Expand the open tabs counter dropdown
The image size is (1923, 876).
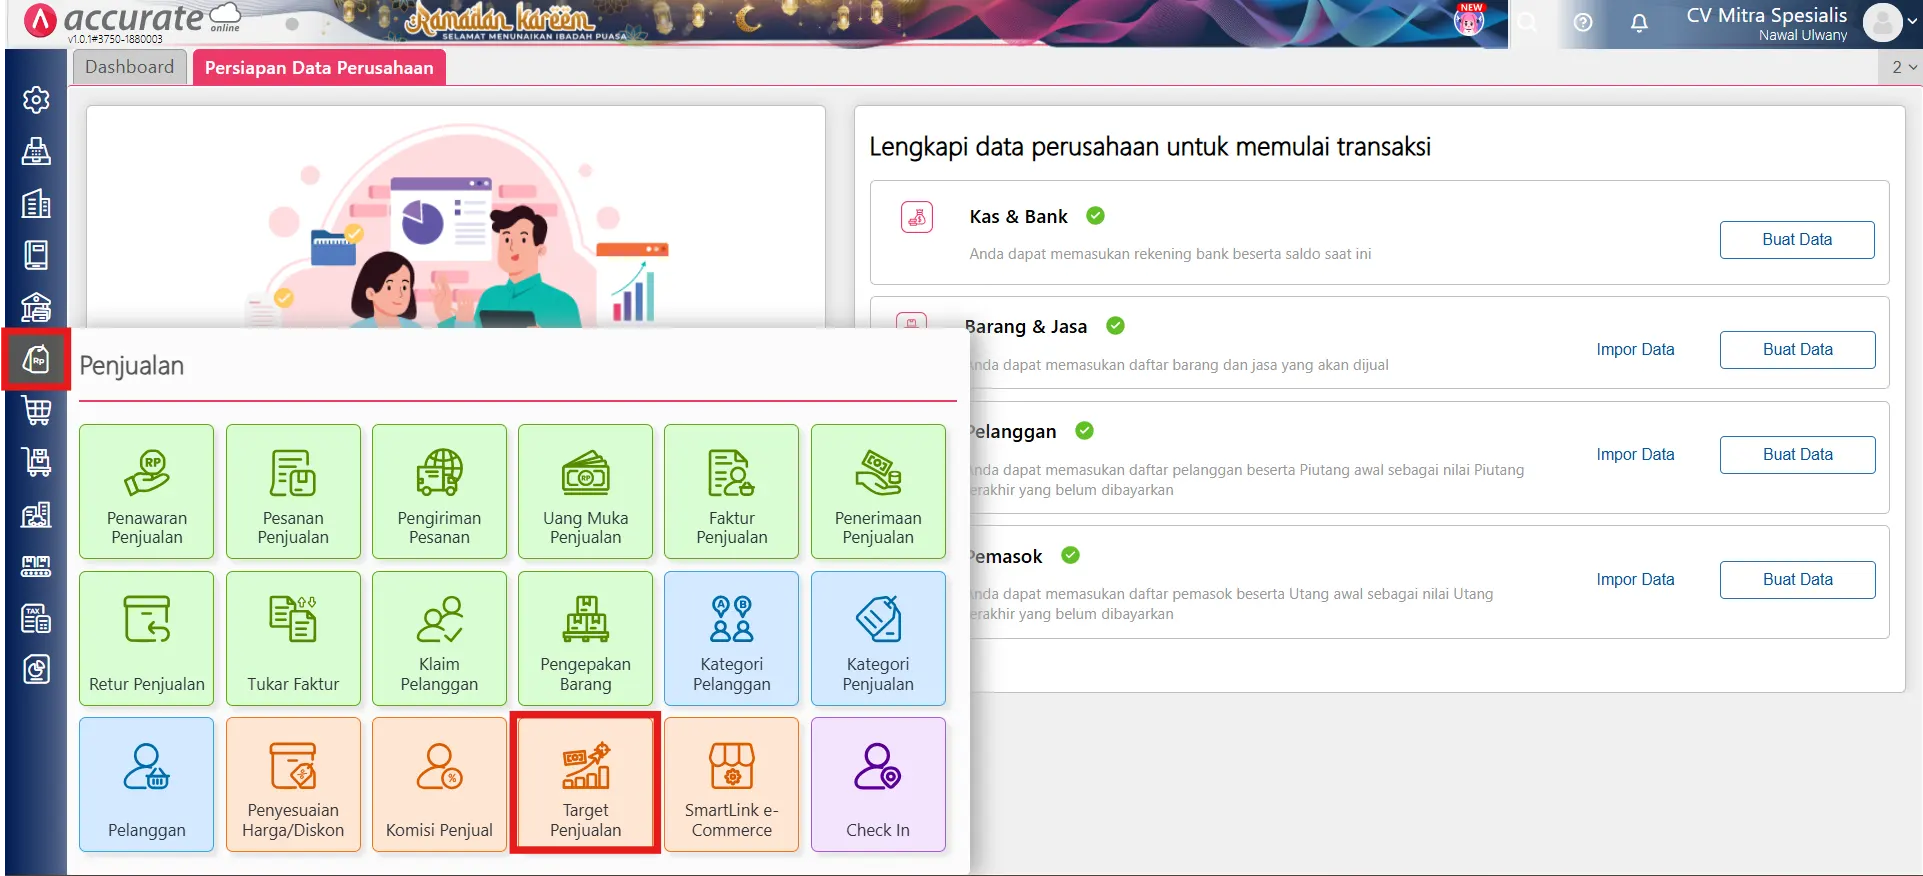tap(1903, 67)
